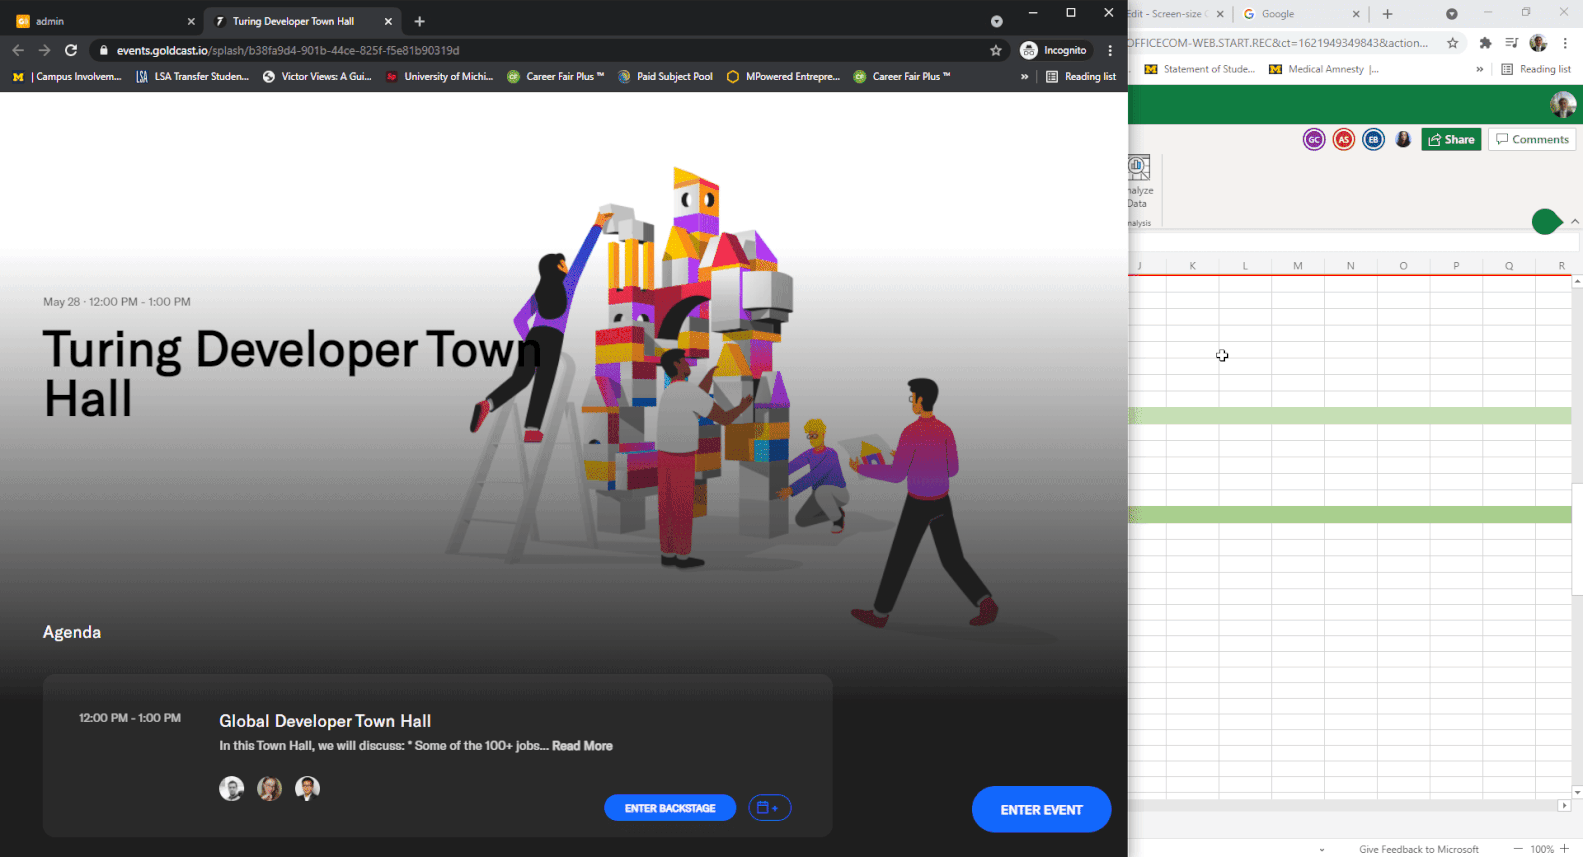This screenshot has width=1583, height=857.
Task: Open the Read More link in agenda description
Action: (x=582, y=746)
